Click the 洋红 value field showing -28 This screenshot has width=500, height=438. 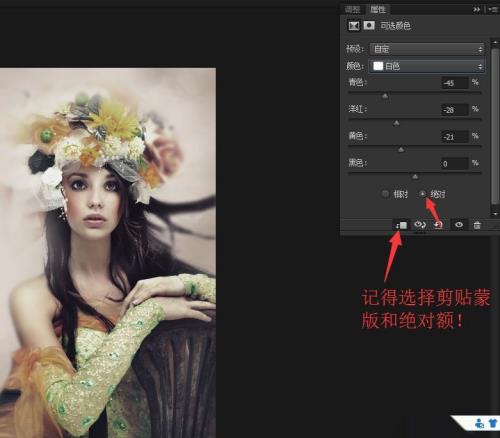pyautogui.click(x=455, y=110)
